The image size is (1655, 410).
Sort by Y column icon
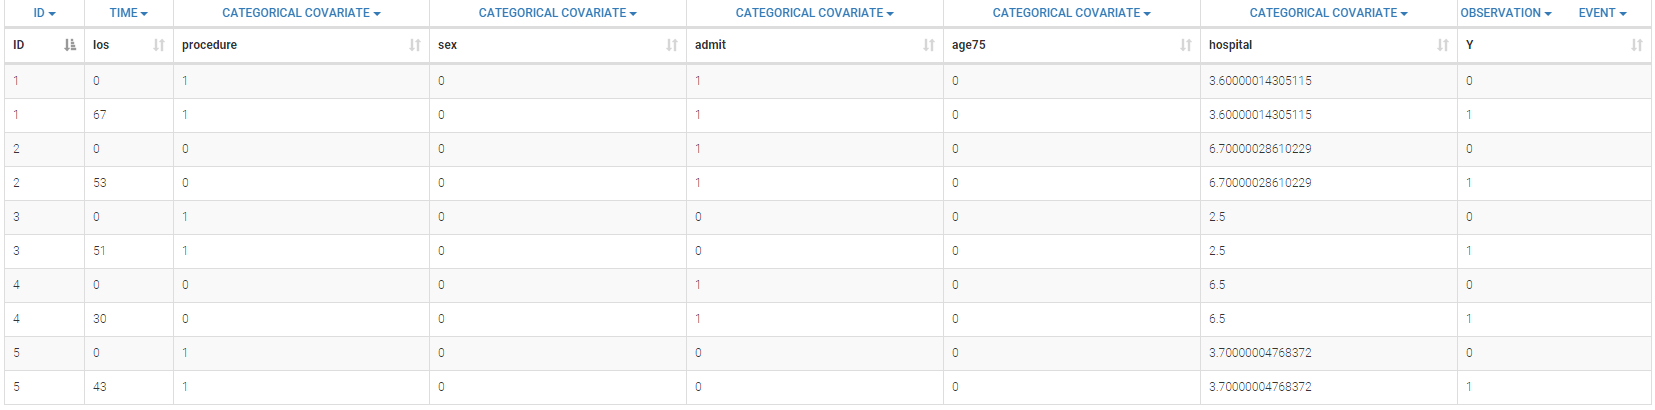point(1637,45)
